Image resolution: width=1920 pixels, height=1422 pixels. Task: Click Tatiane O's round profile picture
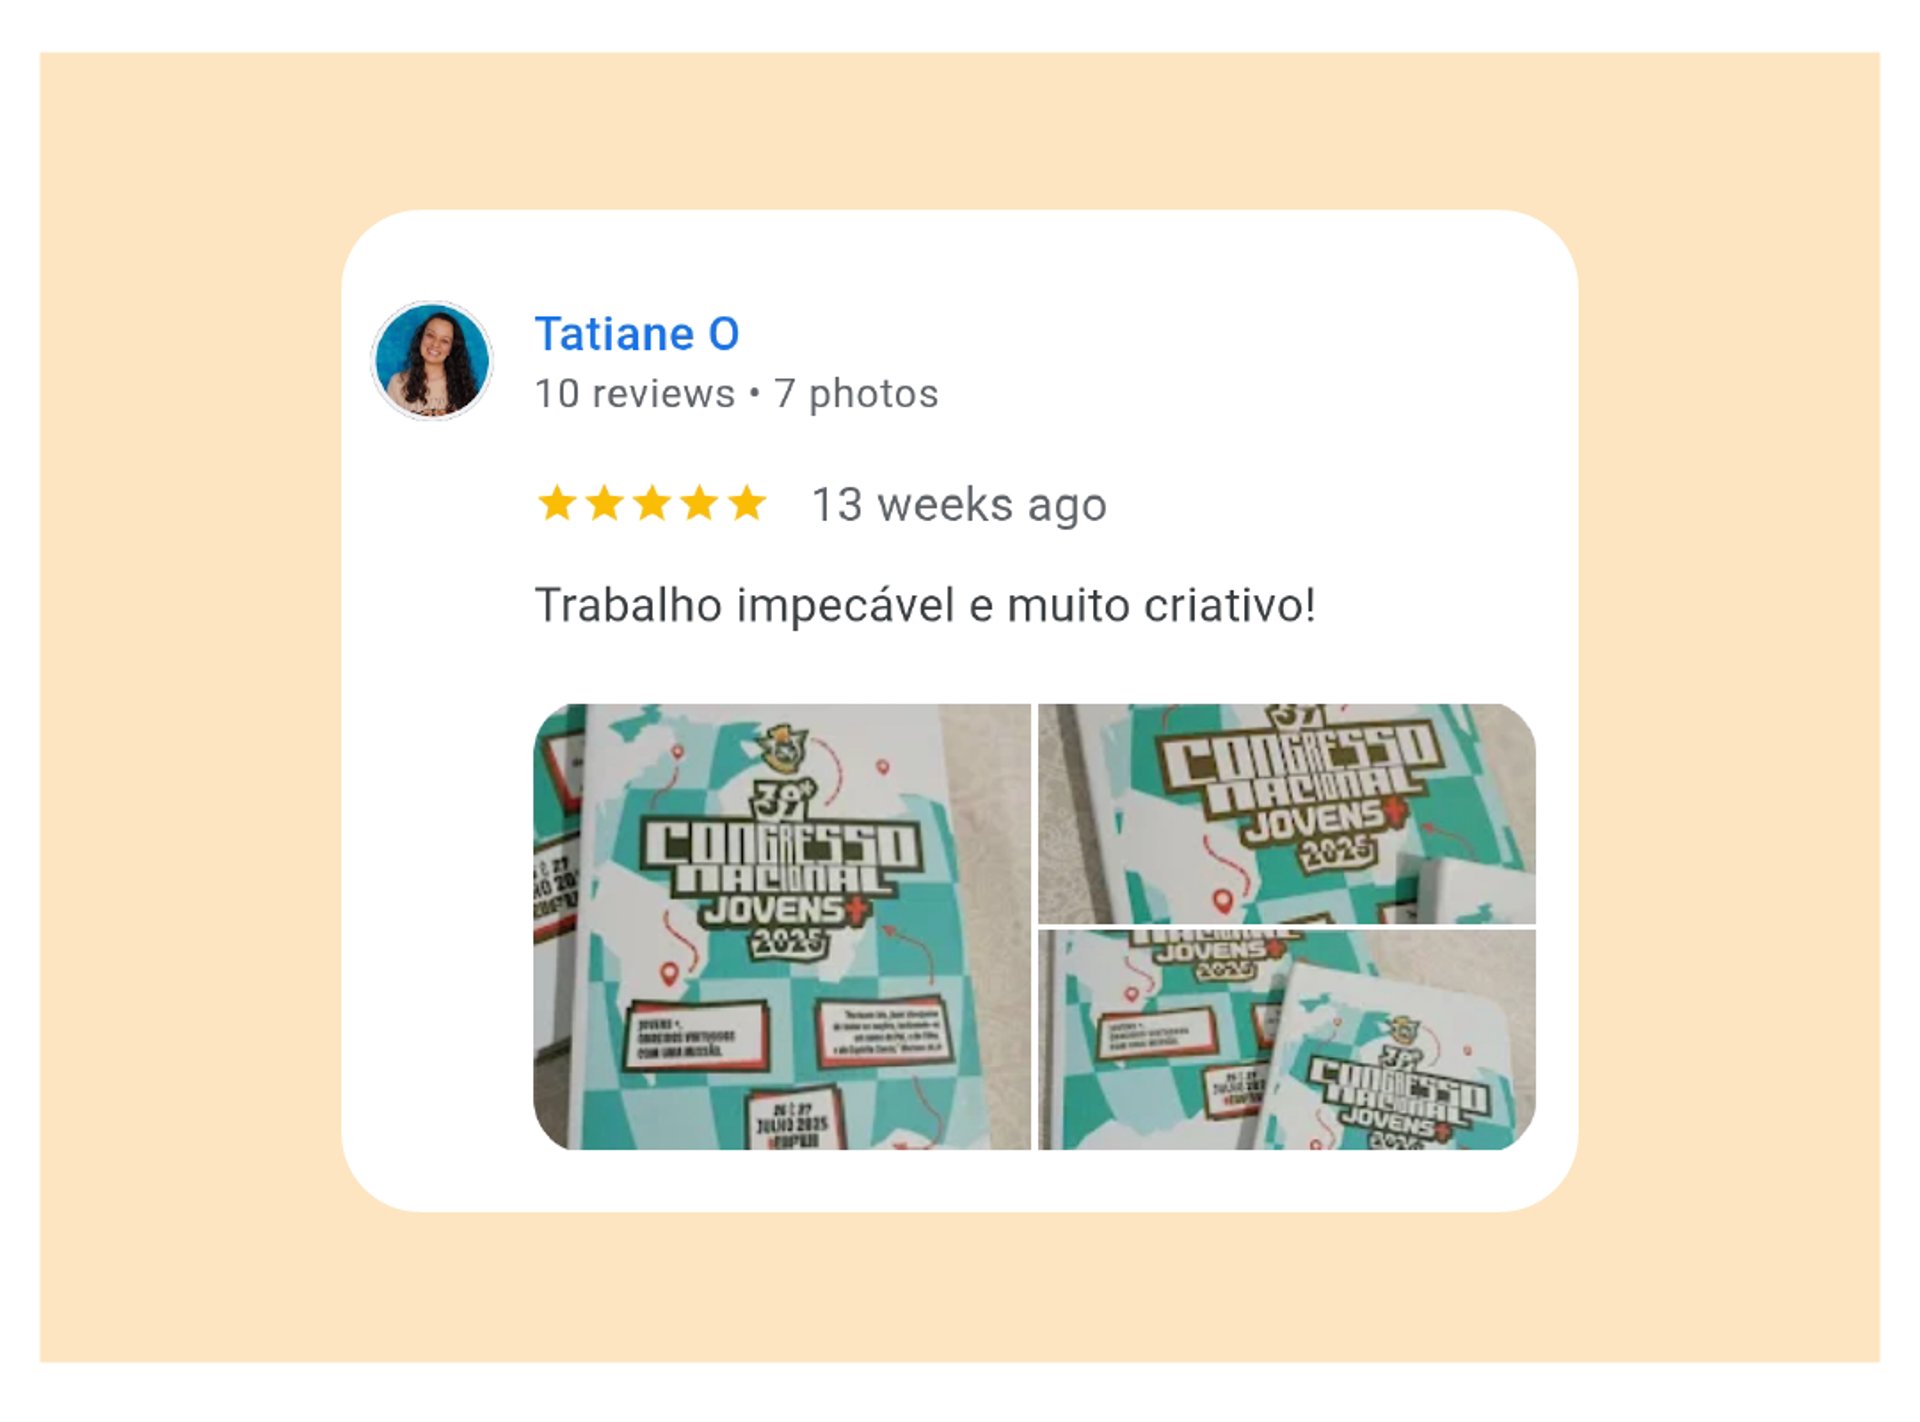click(432, 360)
